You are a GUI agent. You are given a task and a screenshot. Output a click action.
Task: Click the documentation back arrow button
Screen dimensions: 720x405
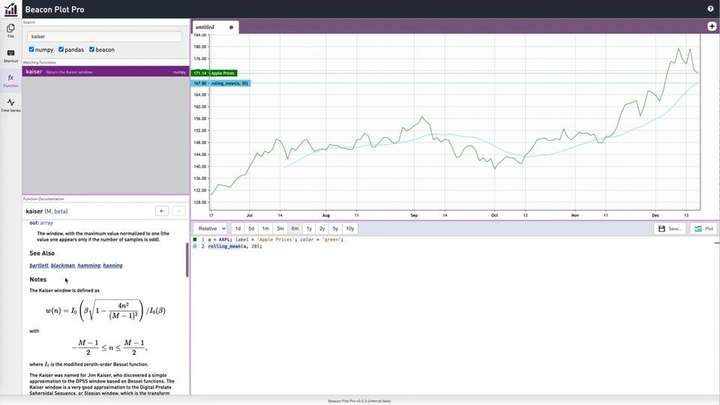click(162, 212)
